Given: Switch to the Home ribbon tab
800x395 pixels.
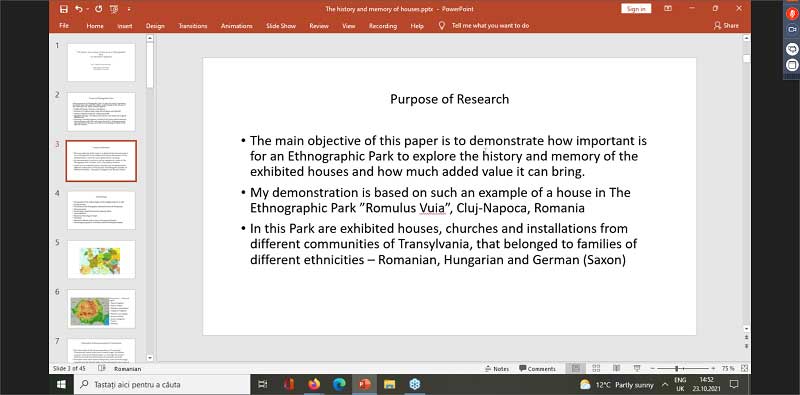Looking at the screenshot, I should coord(95,26).
